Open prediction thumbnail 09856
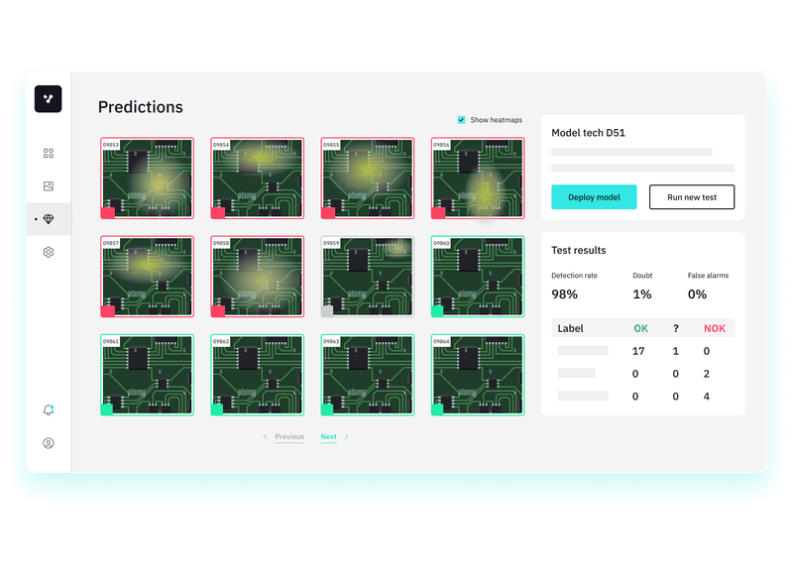This screenshot has width=793, height=564. (477, 178)
